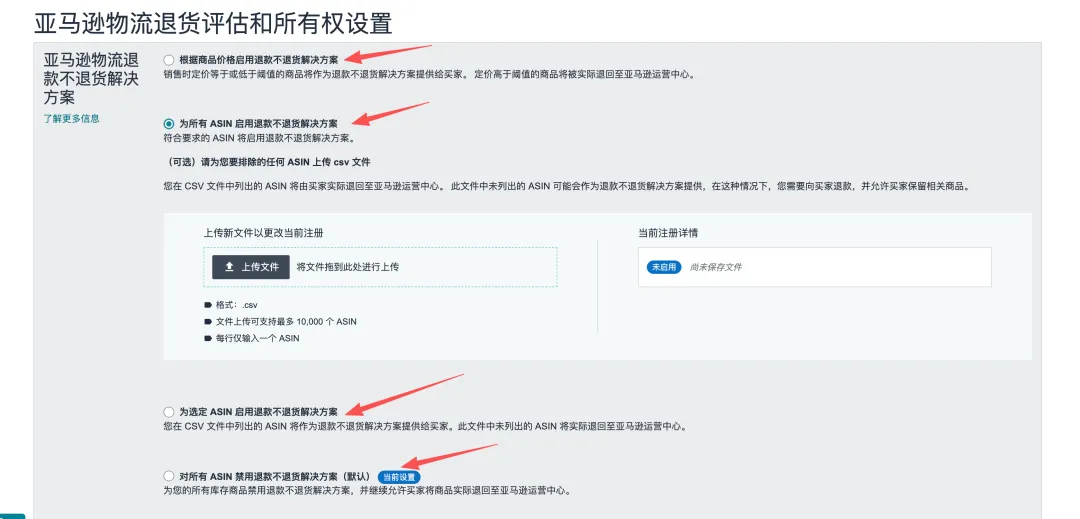The width and height of the screenshot is (1080, 519).
Task: Click the 文件上传可支持最多 10,000 个 ASIN text
Action: click(286, 321)
